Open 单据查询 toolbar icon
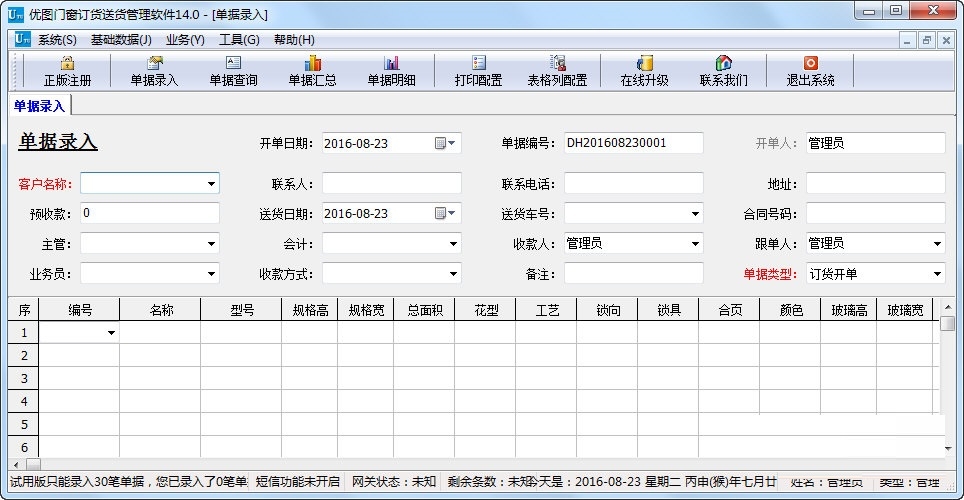This screenshot has height=500, width=964. click(x=234, y=63)
